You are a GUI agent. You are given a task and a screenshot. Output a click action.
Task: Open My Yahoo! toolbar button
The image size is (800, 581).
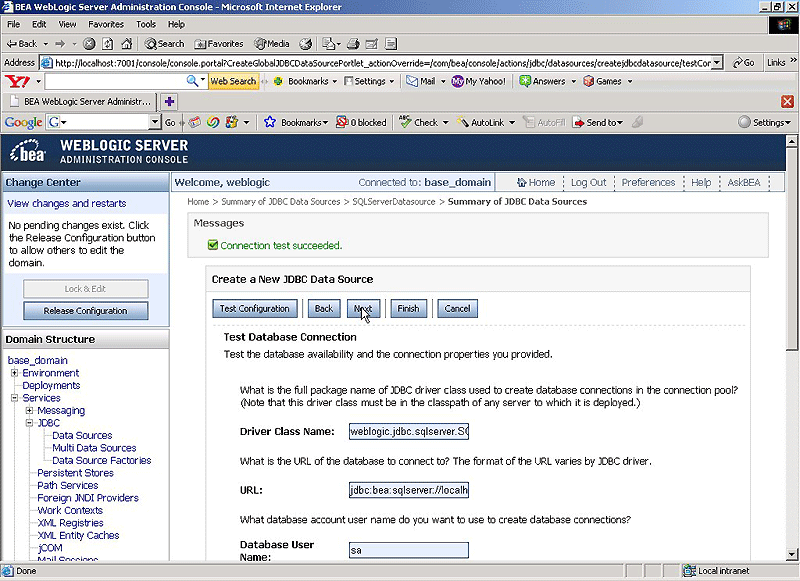coord(479,81)
